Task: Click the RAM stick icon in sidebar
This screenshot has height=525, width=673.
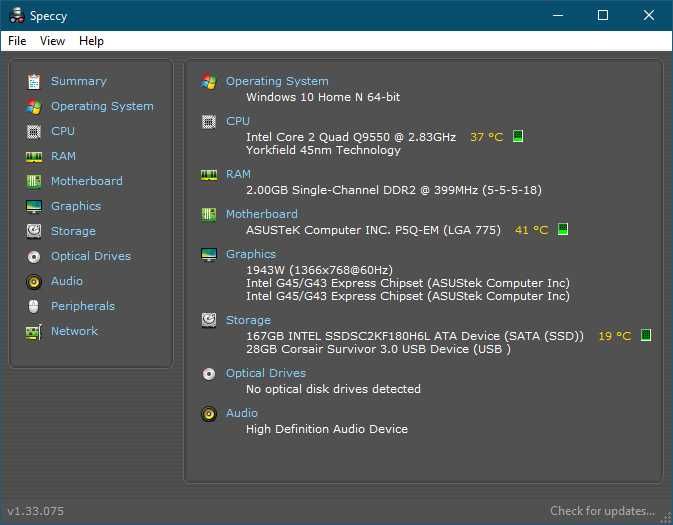Action: (34, 156)
